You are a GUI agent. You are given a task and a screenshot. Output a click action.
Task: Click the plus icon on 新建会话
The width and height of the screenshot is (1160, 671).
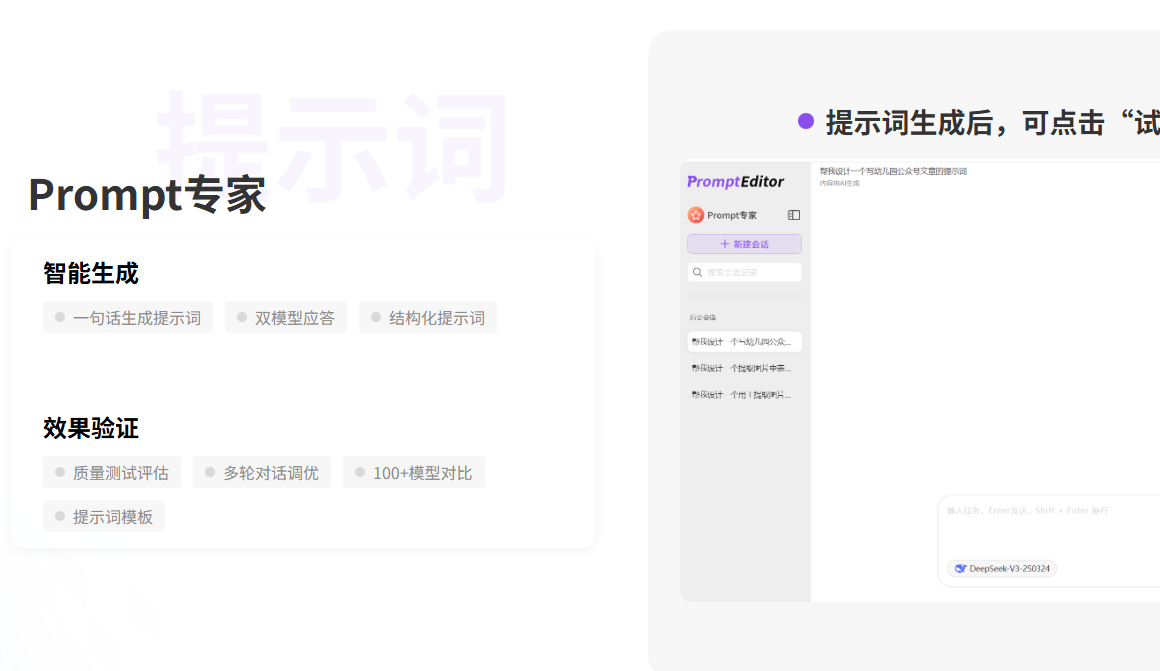[x=725, y=244]
